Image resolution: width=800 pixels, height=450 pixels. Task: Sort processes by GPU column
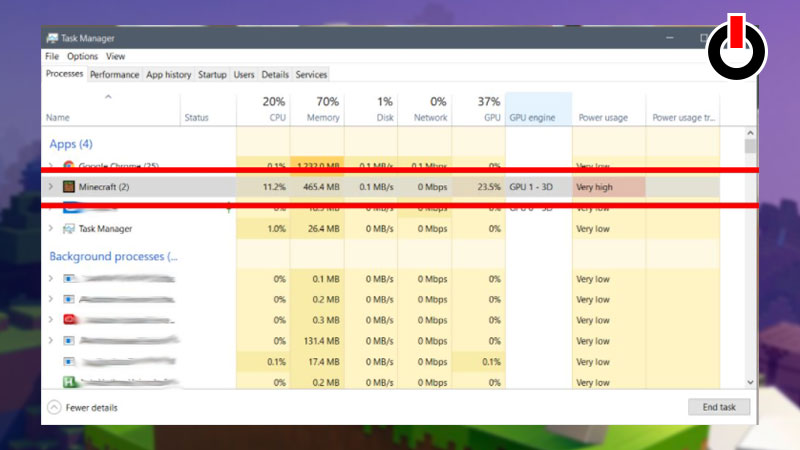point(479,109)
